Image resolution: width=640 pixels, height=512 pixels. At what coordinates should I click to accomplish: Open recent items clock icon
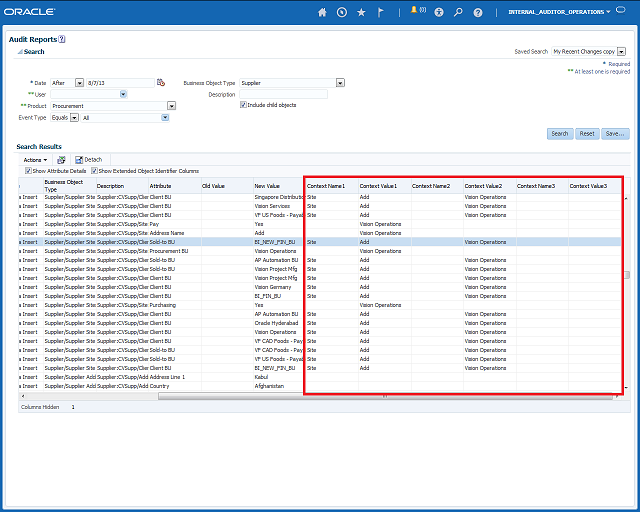click(x=342, y=12)
